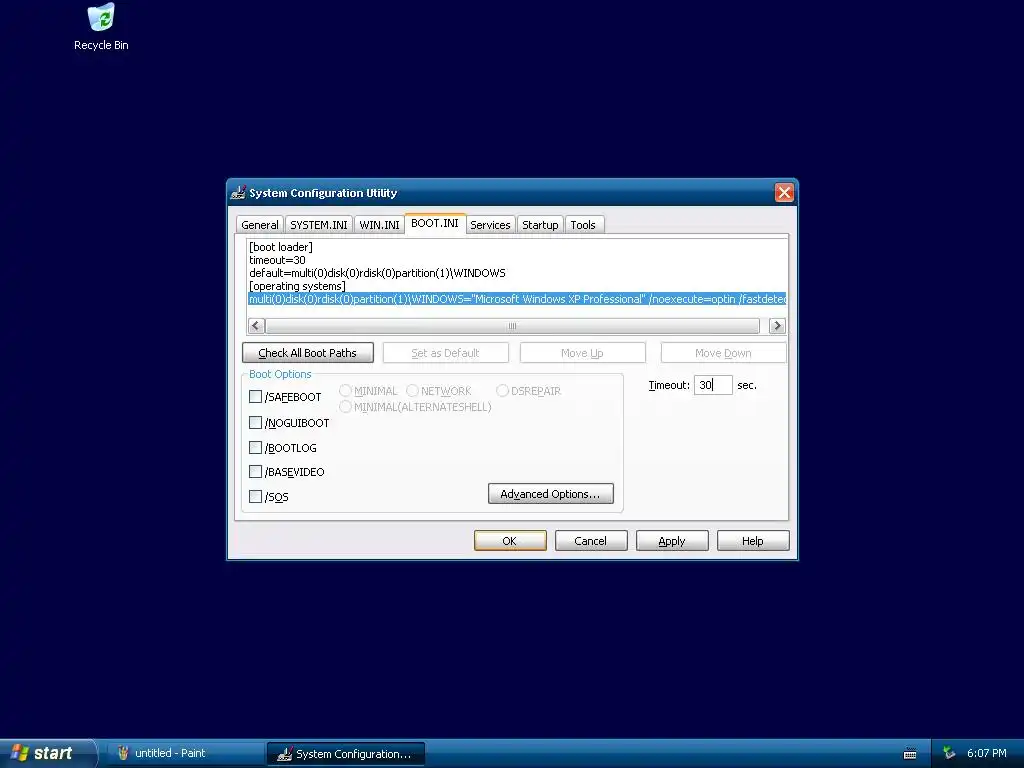
Task: Open the Tools tab
Action: tap(583, 225)
